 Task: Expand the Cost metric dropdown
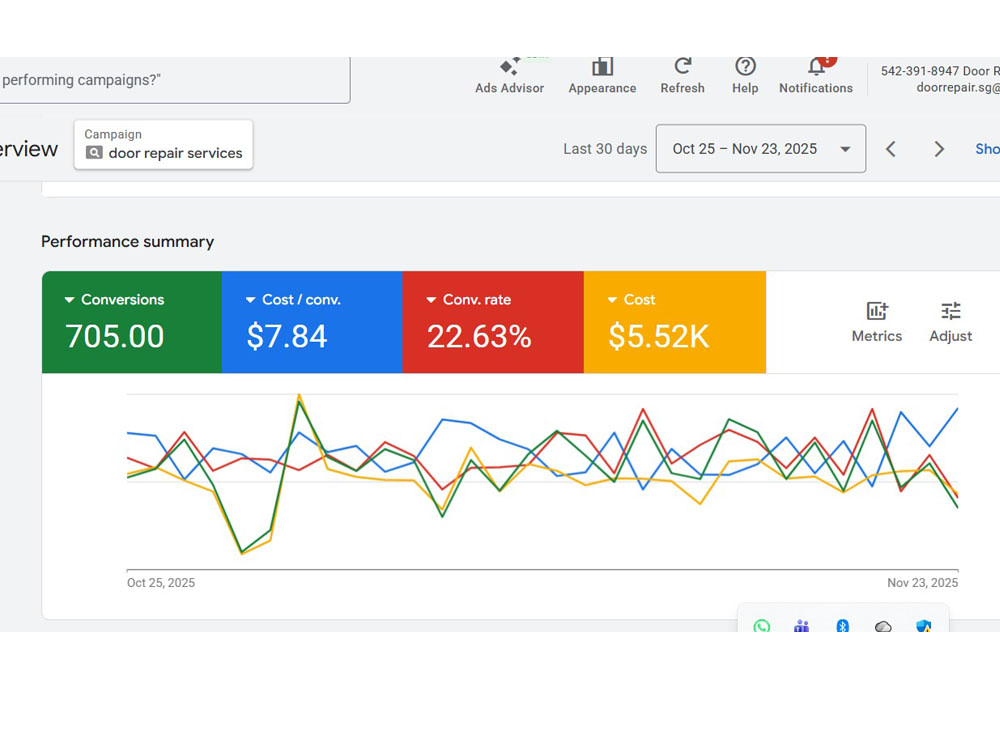612,300
